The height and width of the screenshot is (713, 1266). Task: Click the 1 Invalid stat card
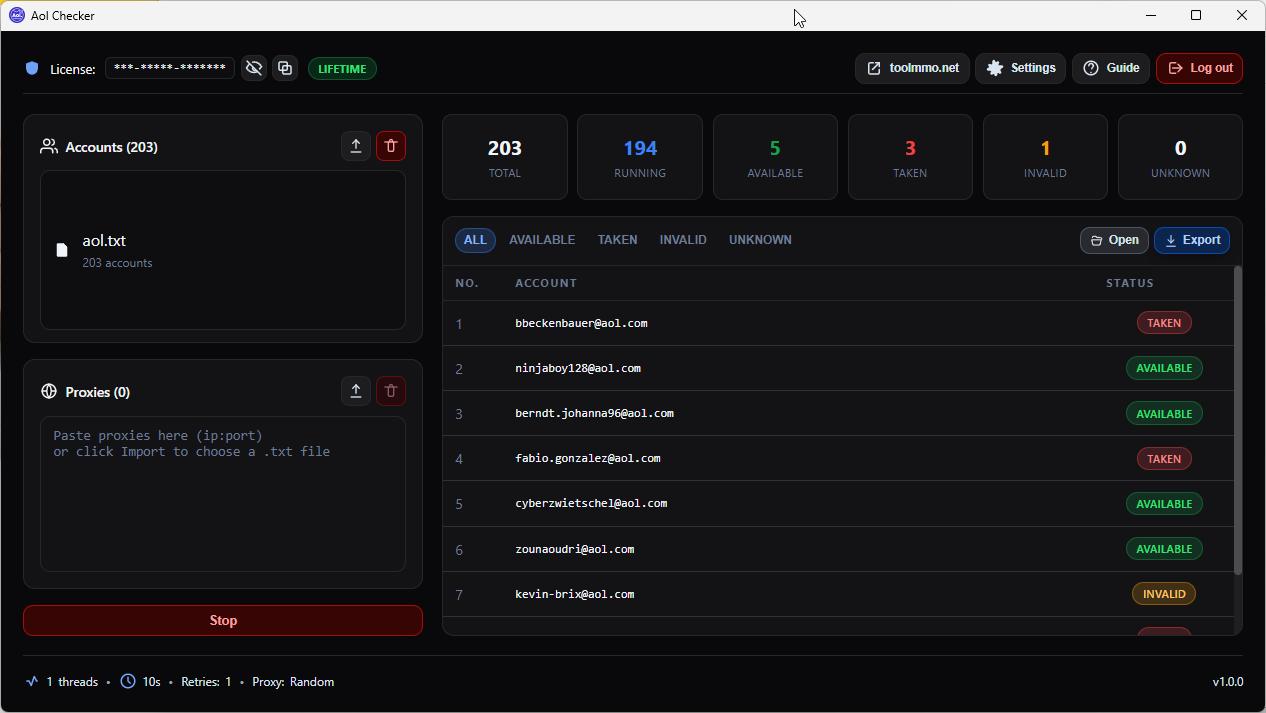1045,157
